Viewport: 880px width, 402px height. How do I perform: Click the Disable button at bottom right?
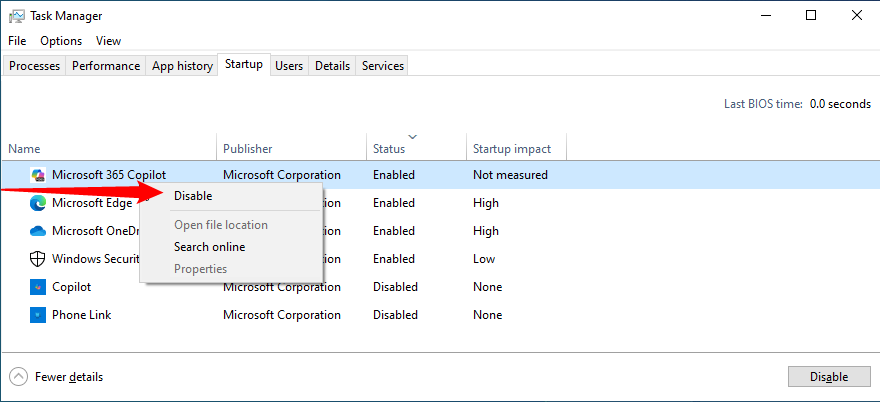829,377
